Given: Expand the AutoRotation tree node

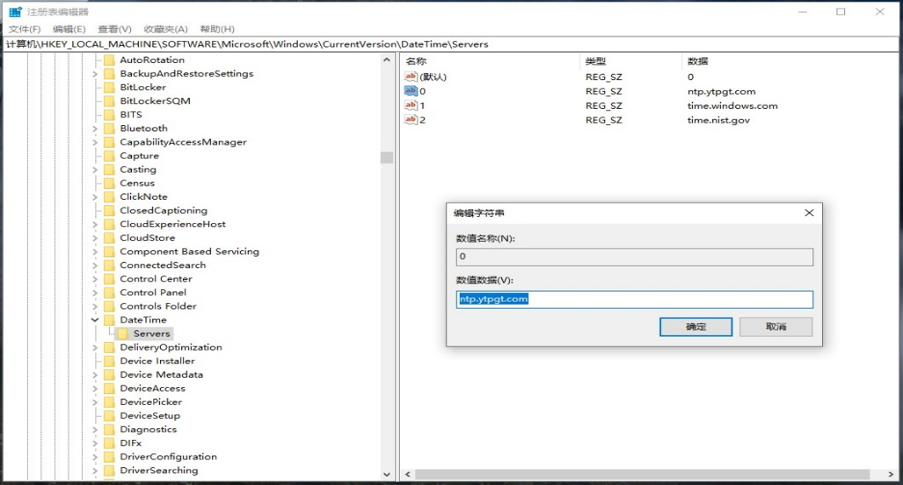Looking at the screenshot, I should [x=96, y=60].
